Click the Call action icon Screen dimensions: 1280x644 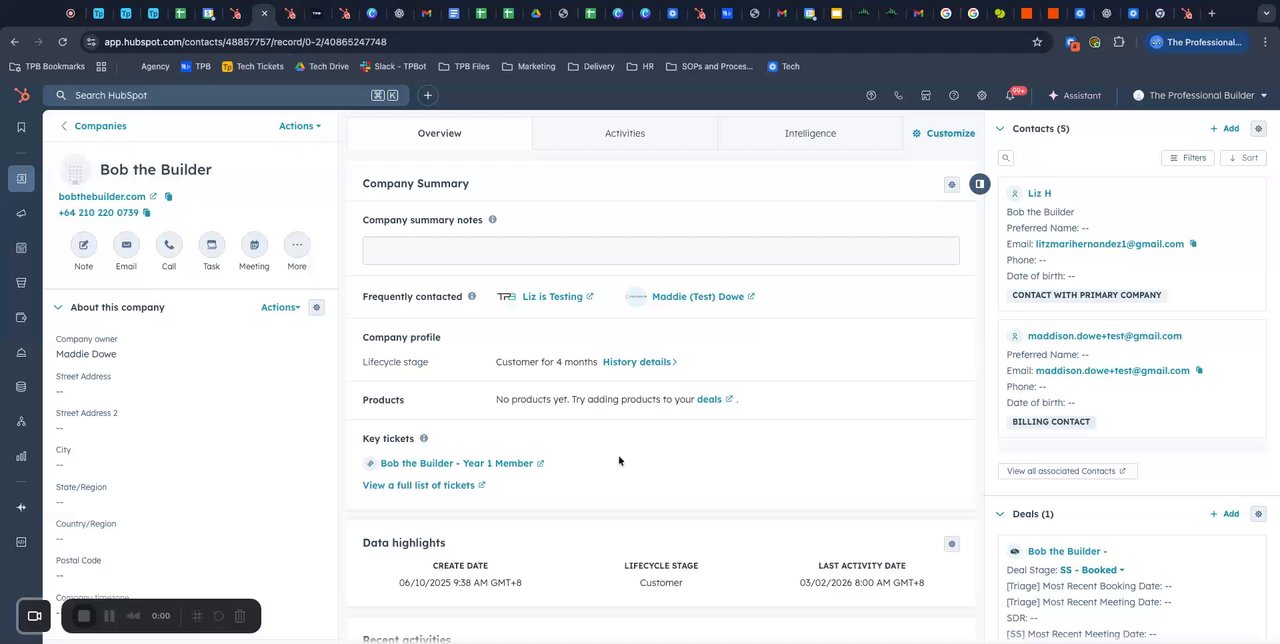click(x=169, y=245)
